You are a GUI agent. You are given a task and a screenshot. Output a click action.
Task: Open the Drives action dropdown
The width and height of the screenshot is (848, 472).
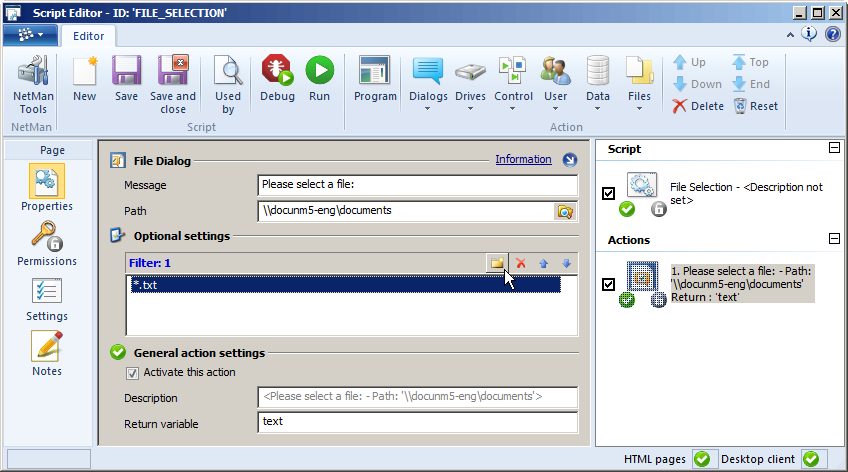470,83
